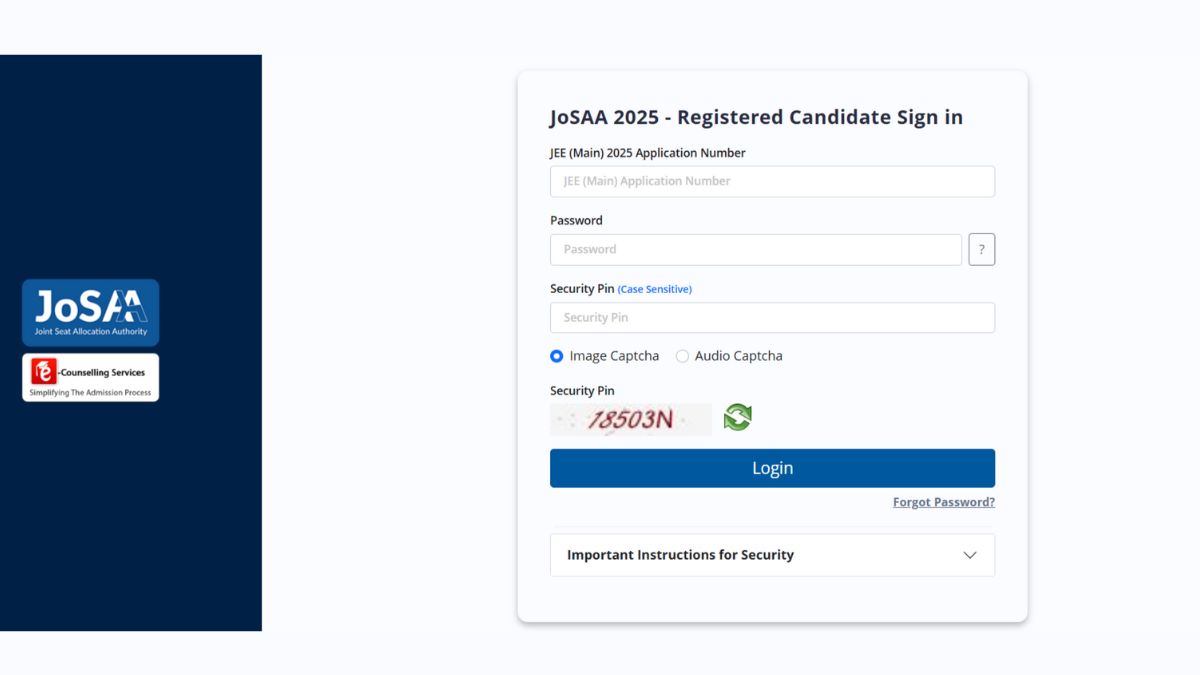
Task: Switch to the Audio Captcha radio option
Action: pyautogui.click(x=683, y=356)
